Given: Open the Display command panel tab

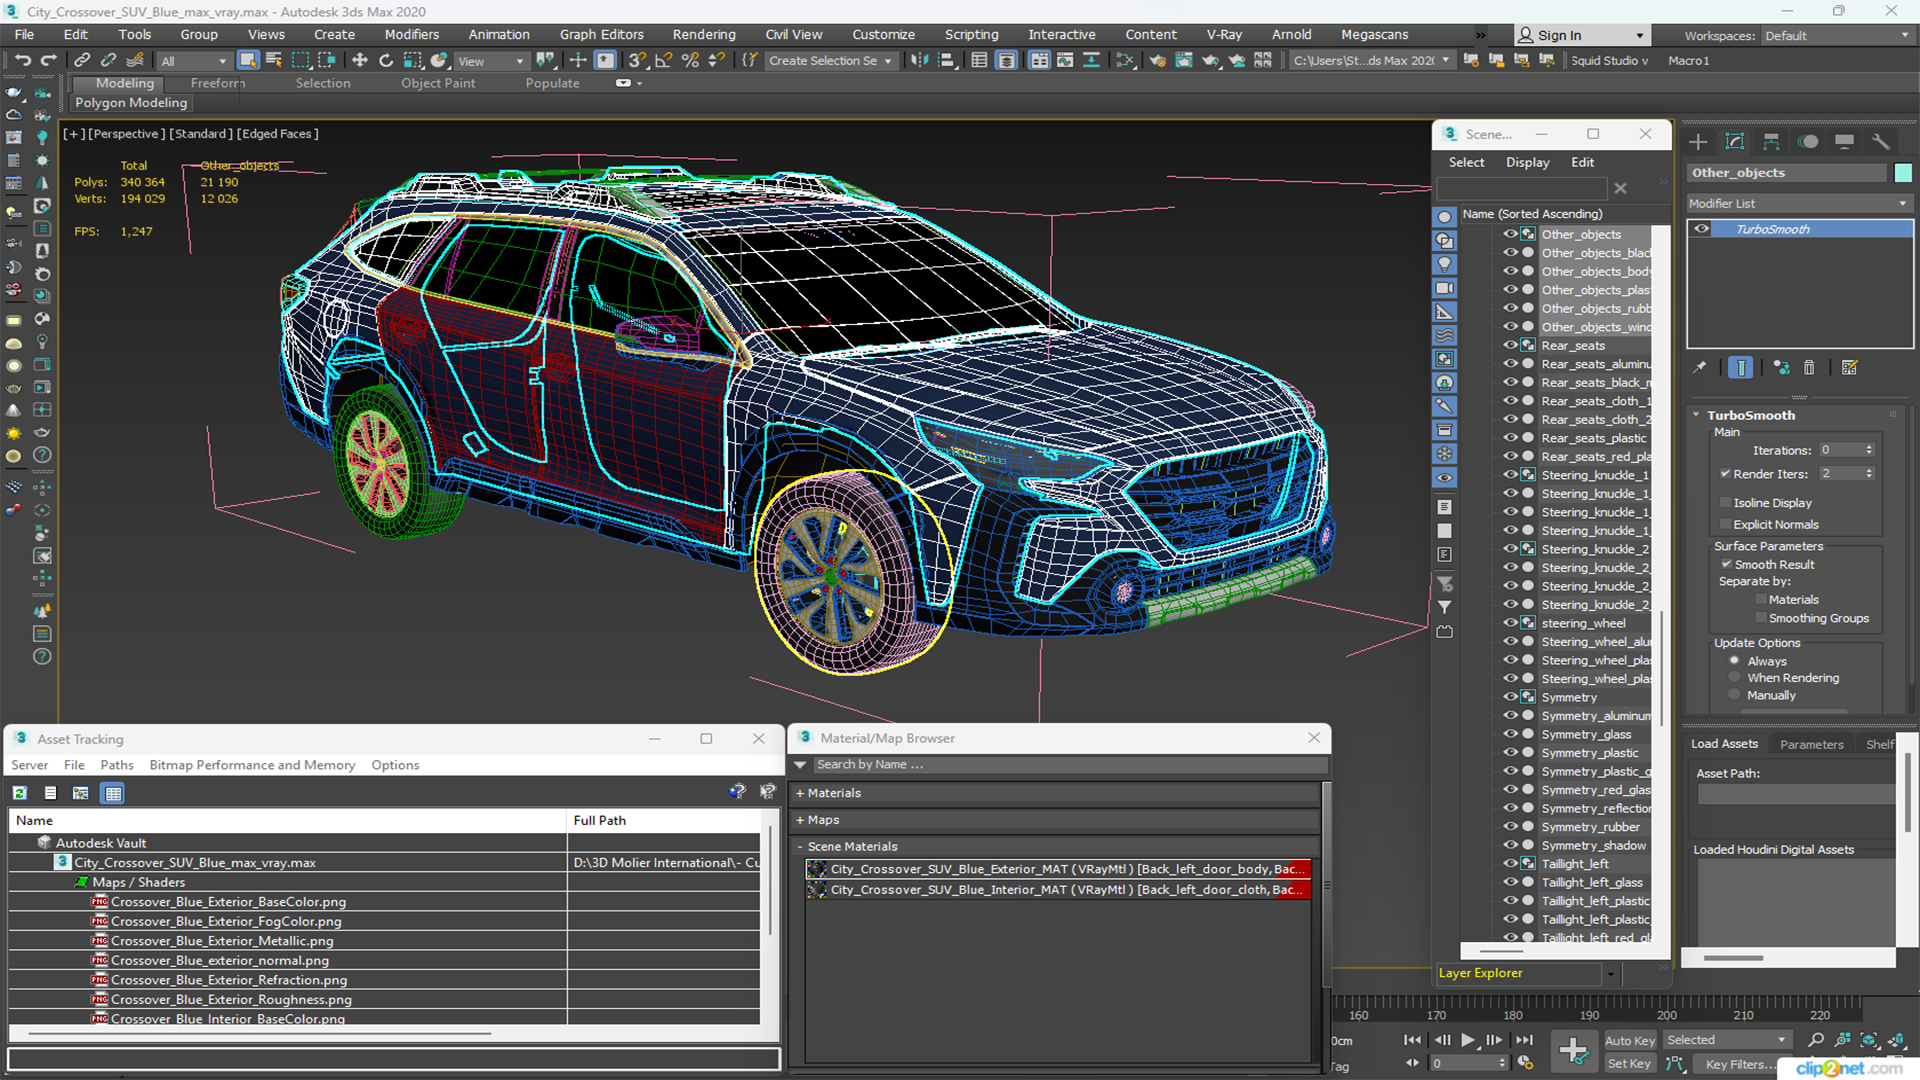Looking at the screenshot, I should pos(1845,142).
